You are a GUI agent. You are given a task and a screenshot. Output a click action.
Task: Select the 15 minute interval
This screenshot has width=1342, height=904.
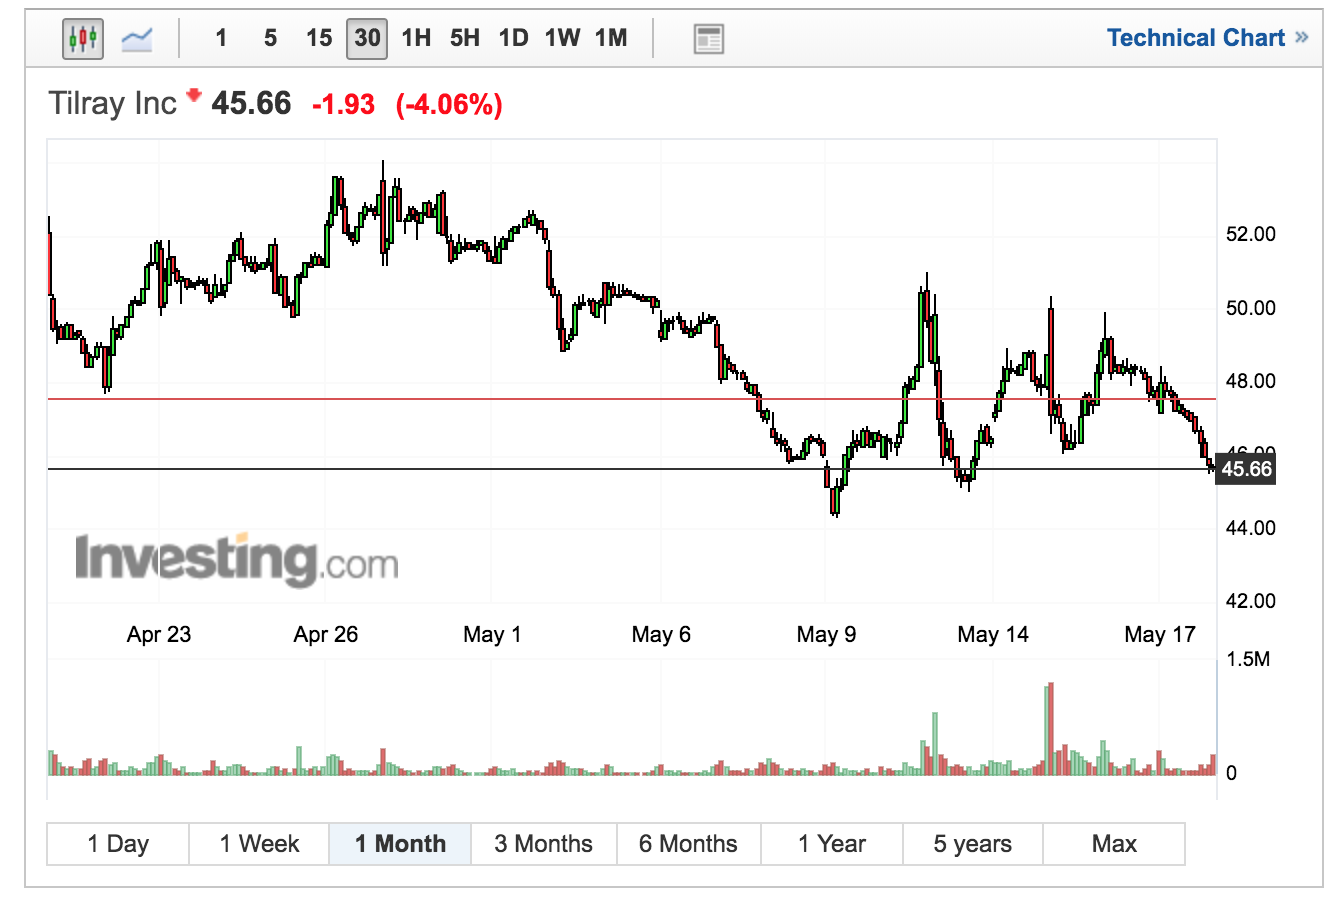[x=319, y=38]
